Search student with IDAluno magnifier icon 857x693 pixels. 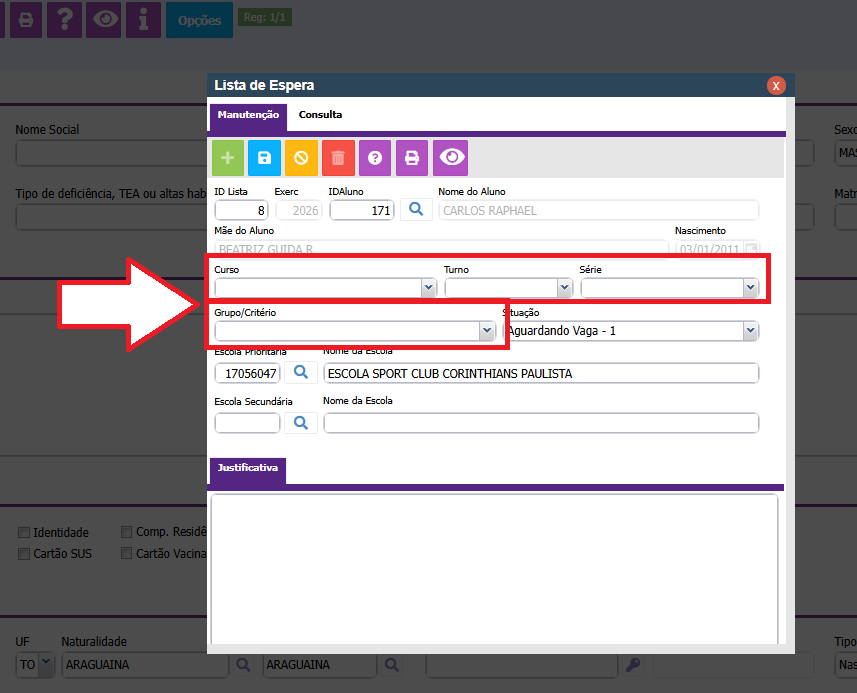point(417,210)
